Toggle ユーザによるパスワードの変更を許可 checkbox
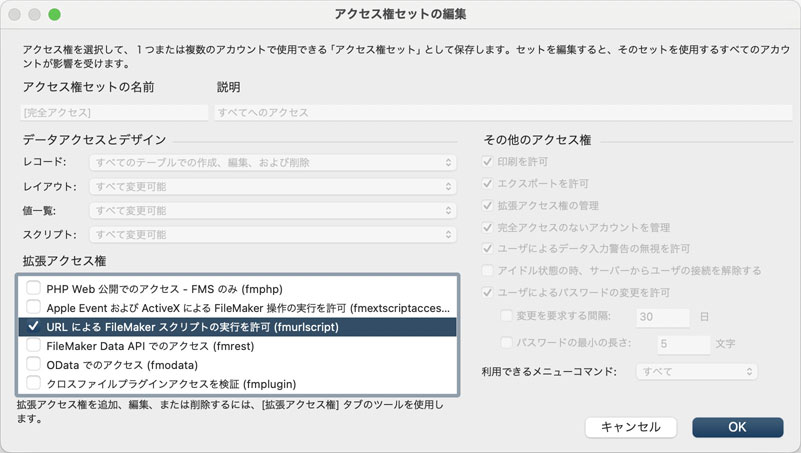 tap(487, 293)
